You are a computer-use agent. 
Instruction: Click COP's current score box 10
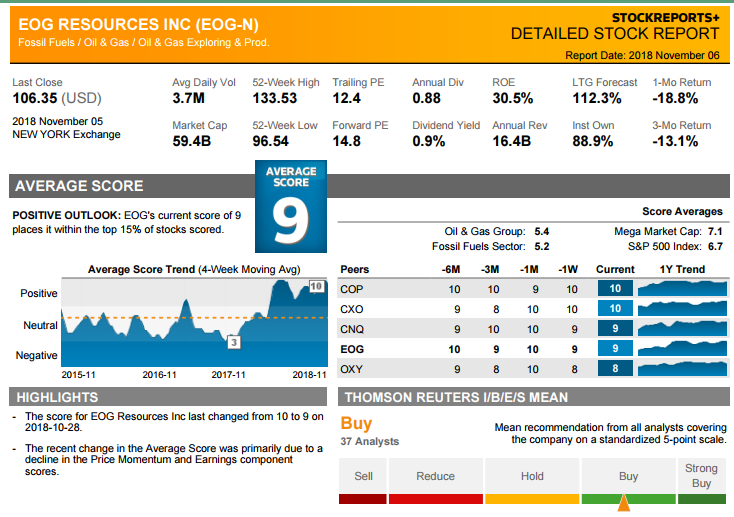click(615, 288)
